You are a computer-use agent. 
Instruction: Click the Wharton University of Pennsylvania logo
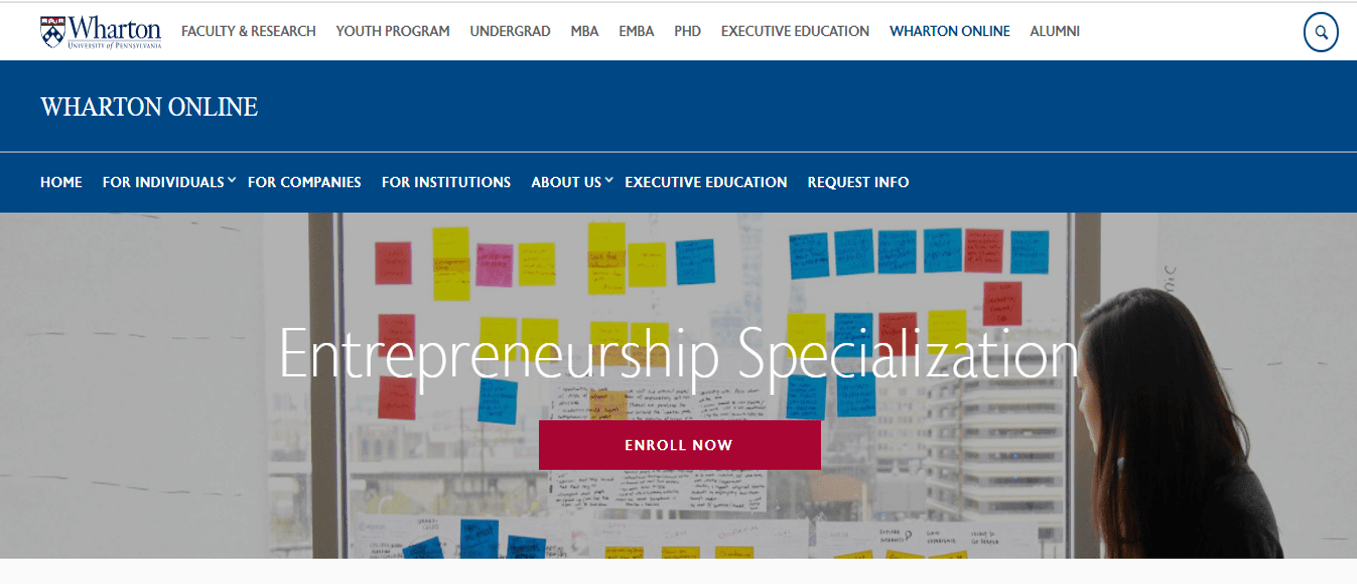(x=100, y=30)
